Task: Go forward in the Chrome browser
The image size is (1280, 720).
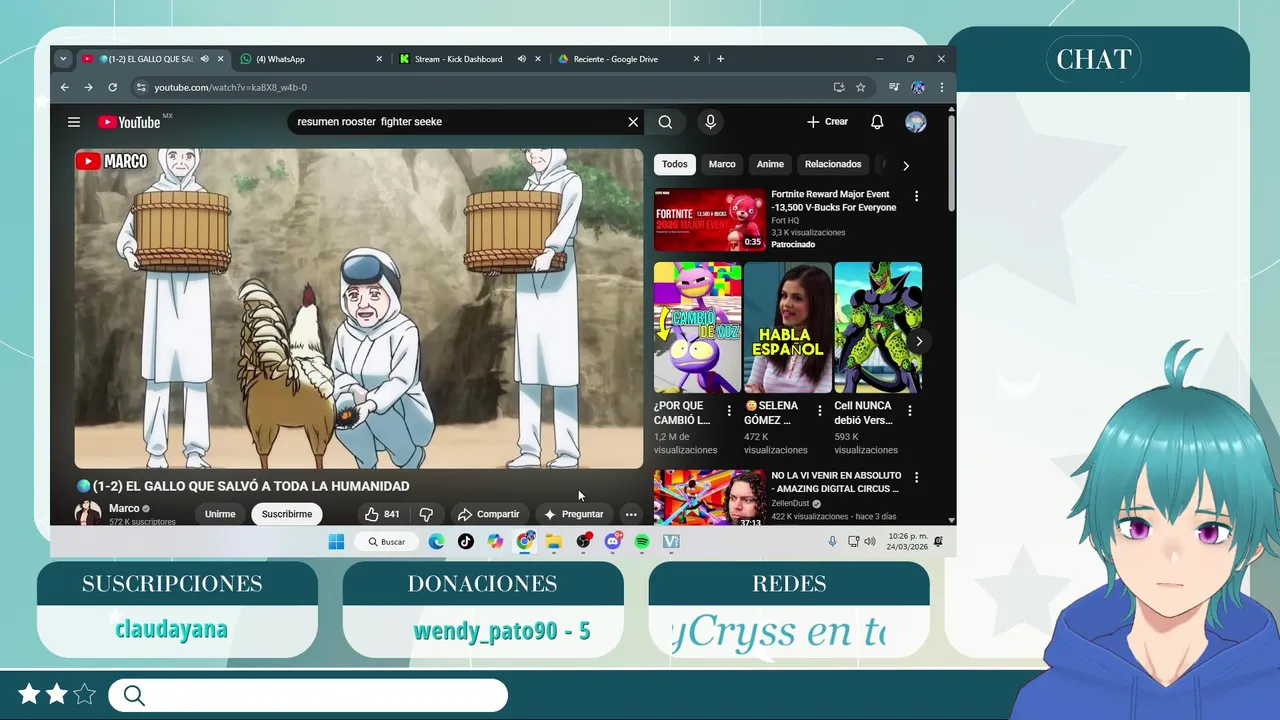Action: tap(88, 87)
